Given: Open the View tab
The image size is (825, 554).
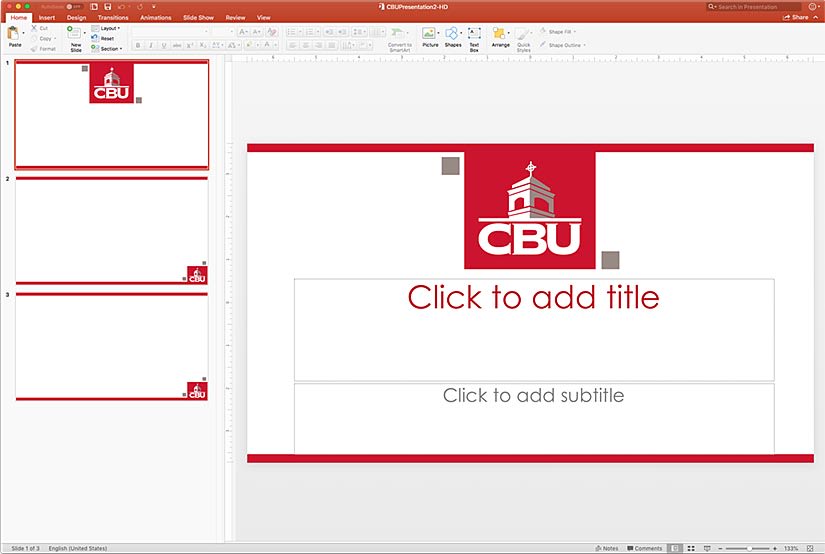Looking at the screenshot, I should tap(263, 17).
